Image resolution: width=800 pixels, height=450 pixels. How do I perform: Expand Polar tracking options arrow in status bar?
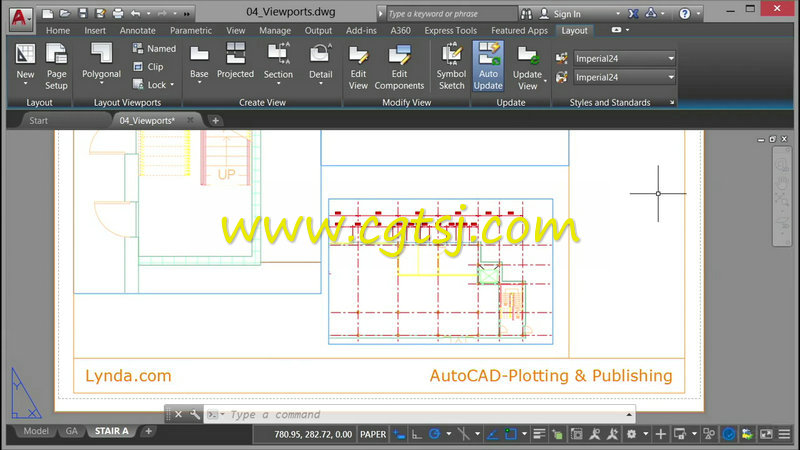point(448,434)
